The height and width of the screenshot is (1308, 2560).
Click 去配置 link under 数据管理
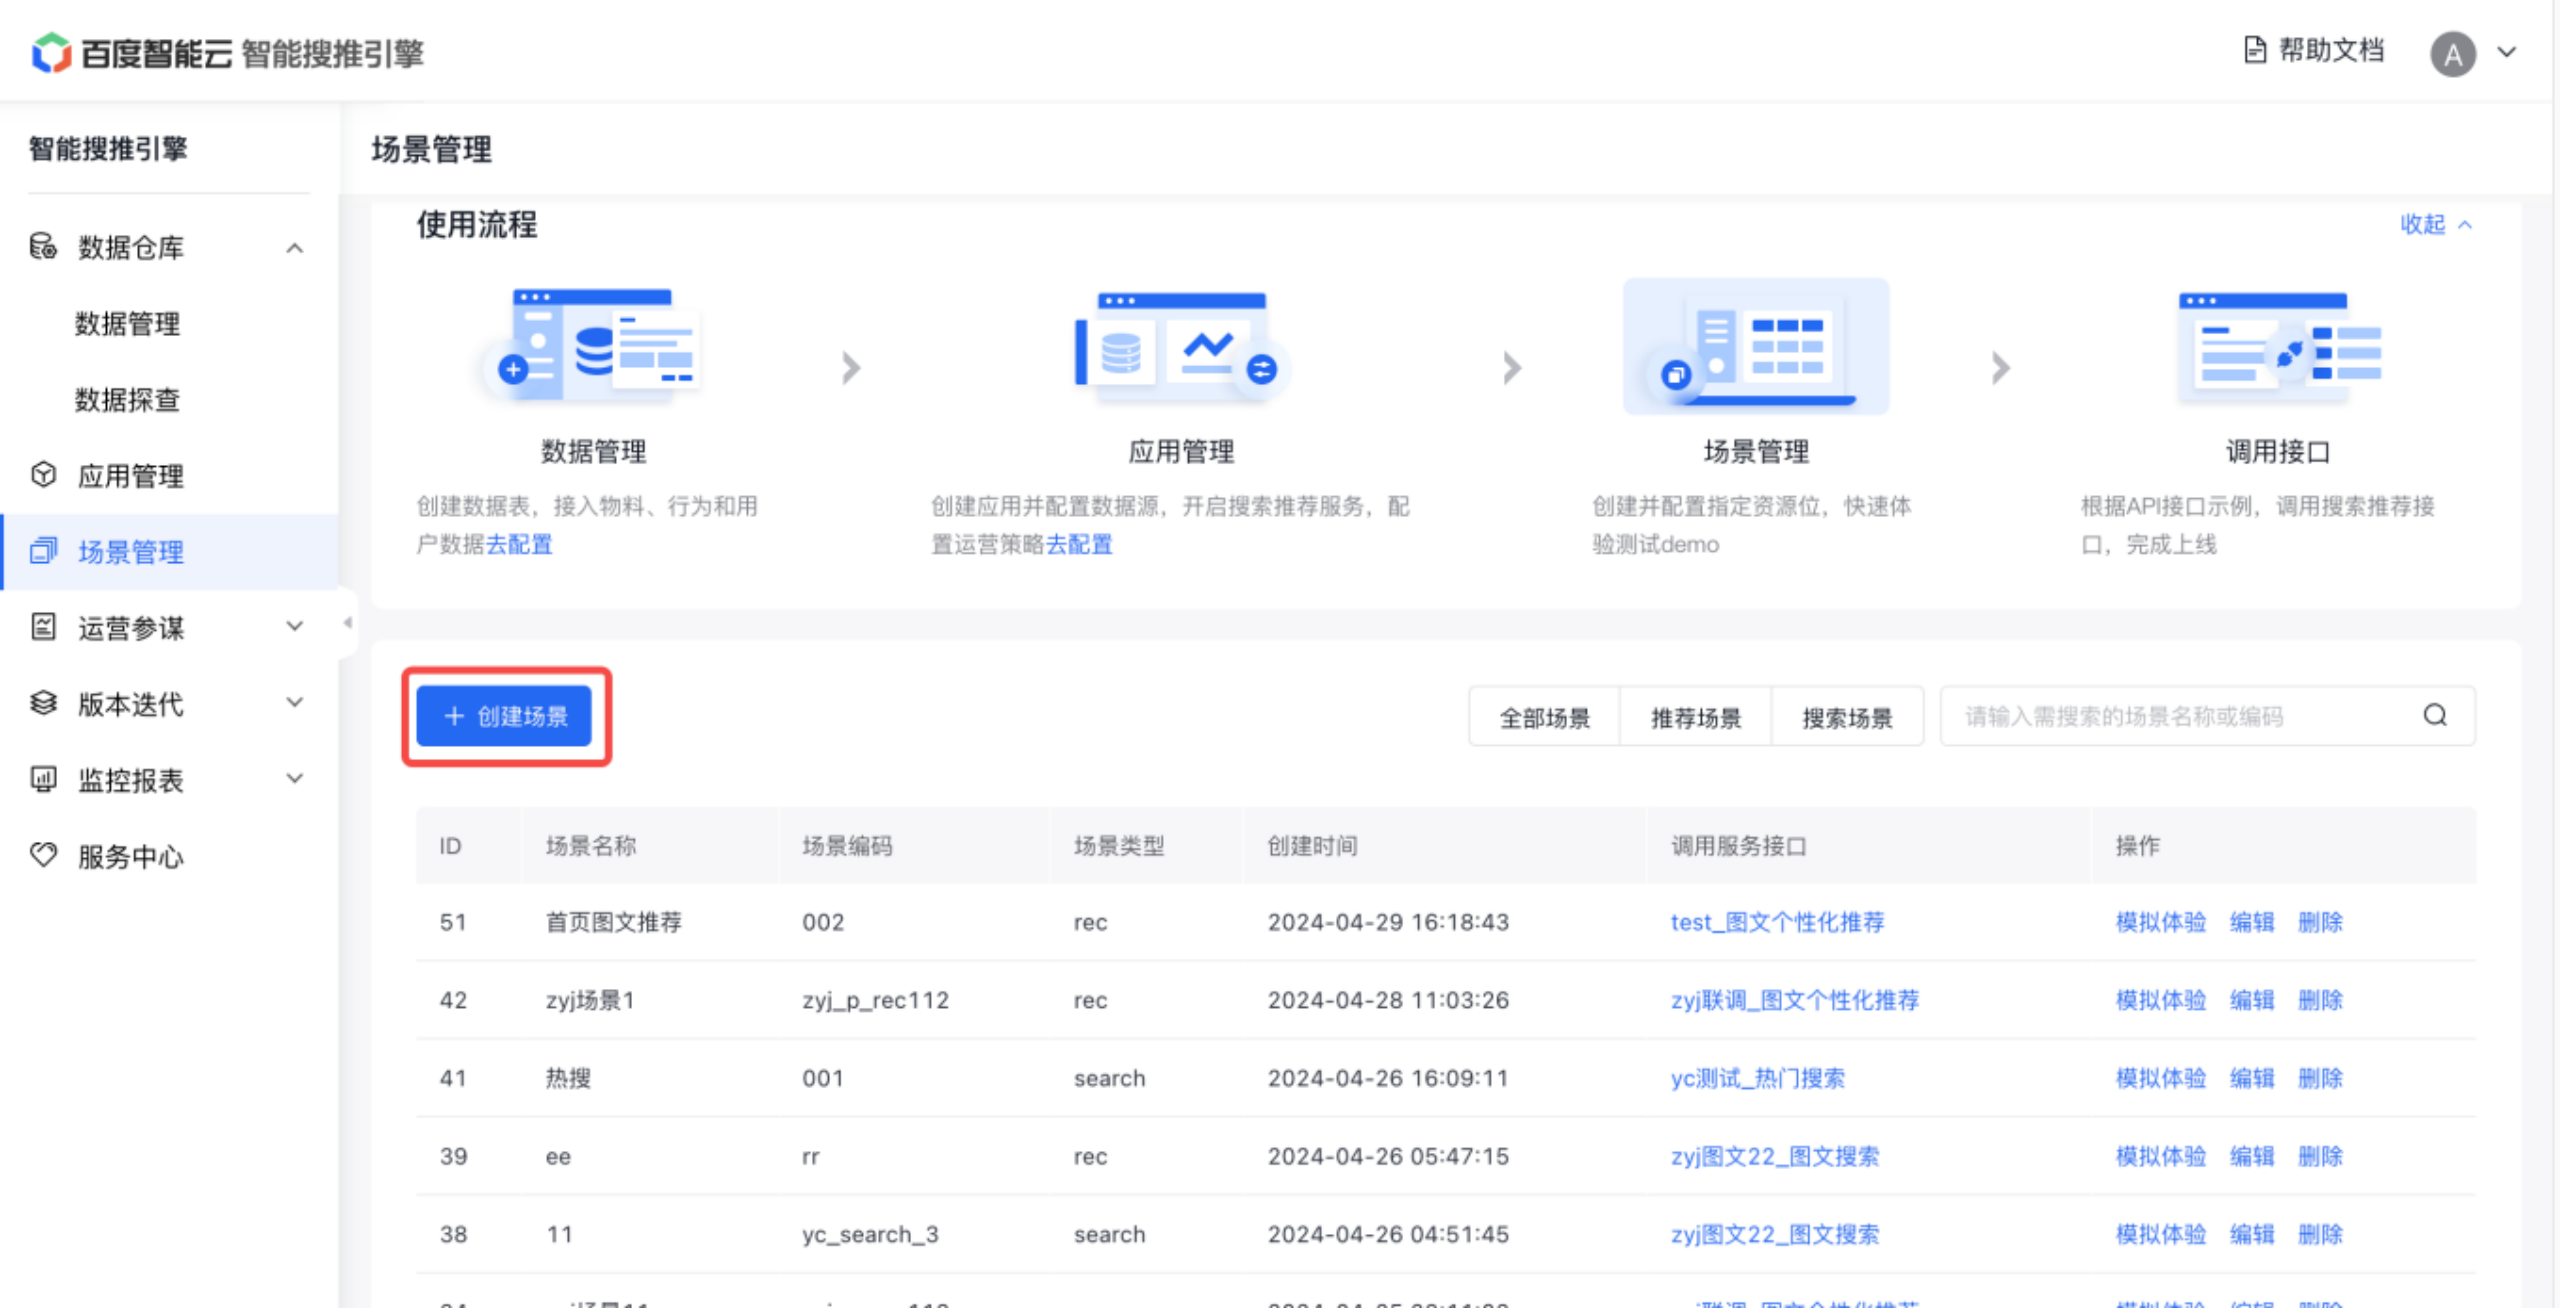[x=518, y=544]
